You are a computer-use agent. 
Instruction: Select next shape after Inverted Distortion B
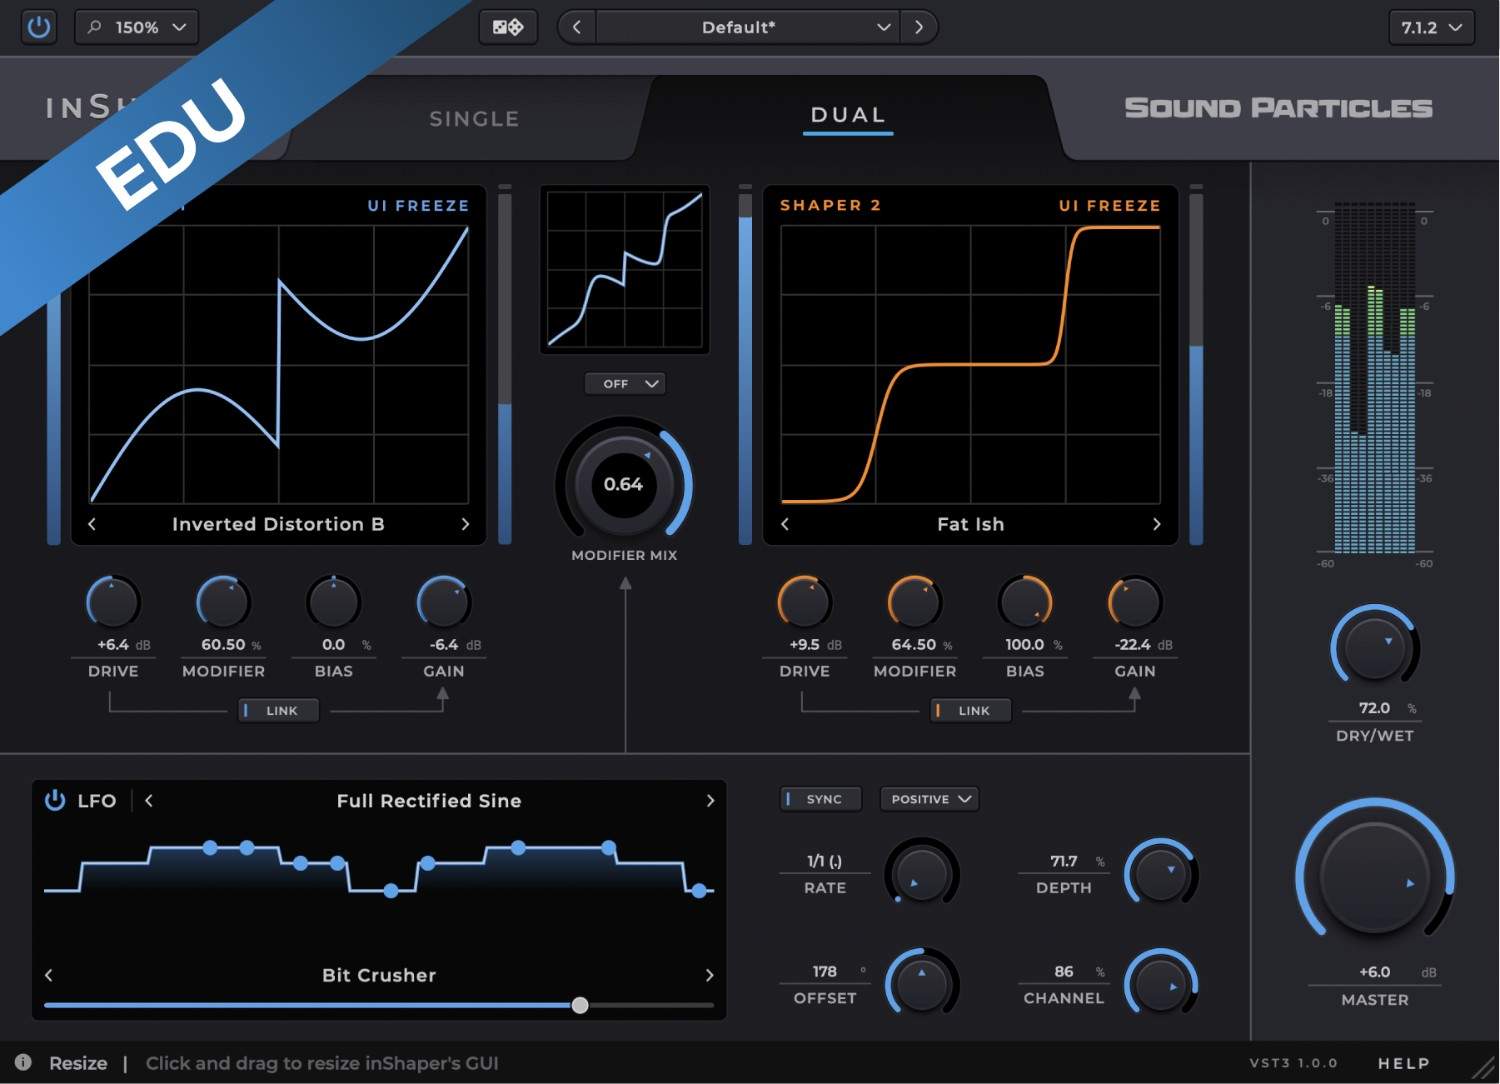pyautogui.click(x=465, y=524)
